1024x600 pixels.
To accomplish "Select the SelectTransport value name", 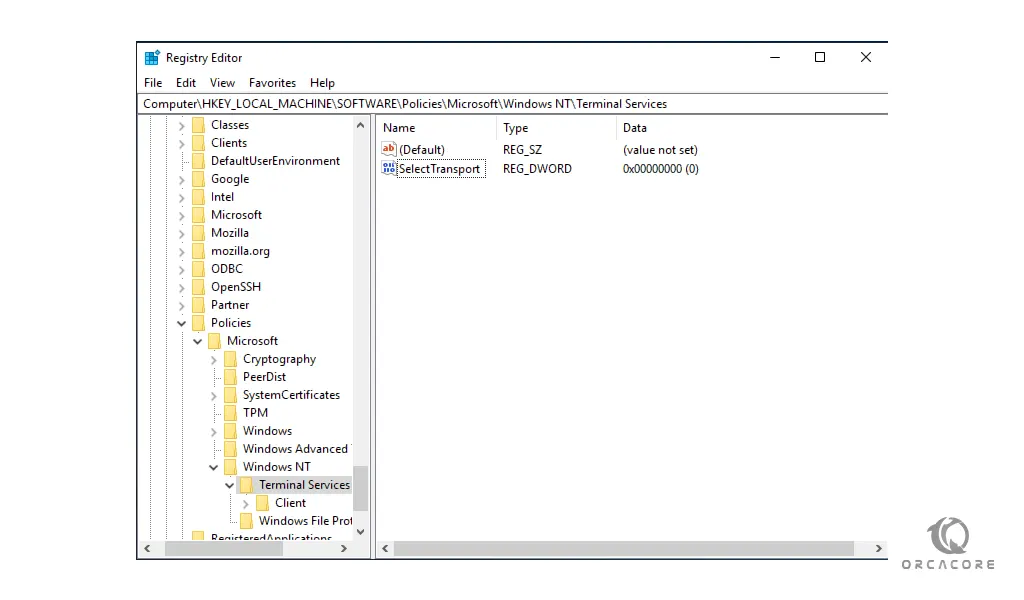I will [440, 168].
